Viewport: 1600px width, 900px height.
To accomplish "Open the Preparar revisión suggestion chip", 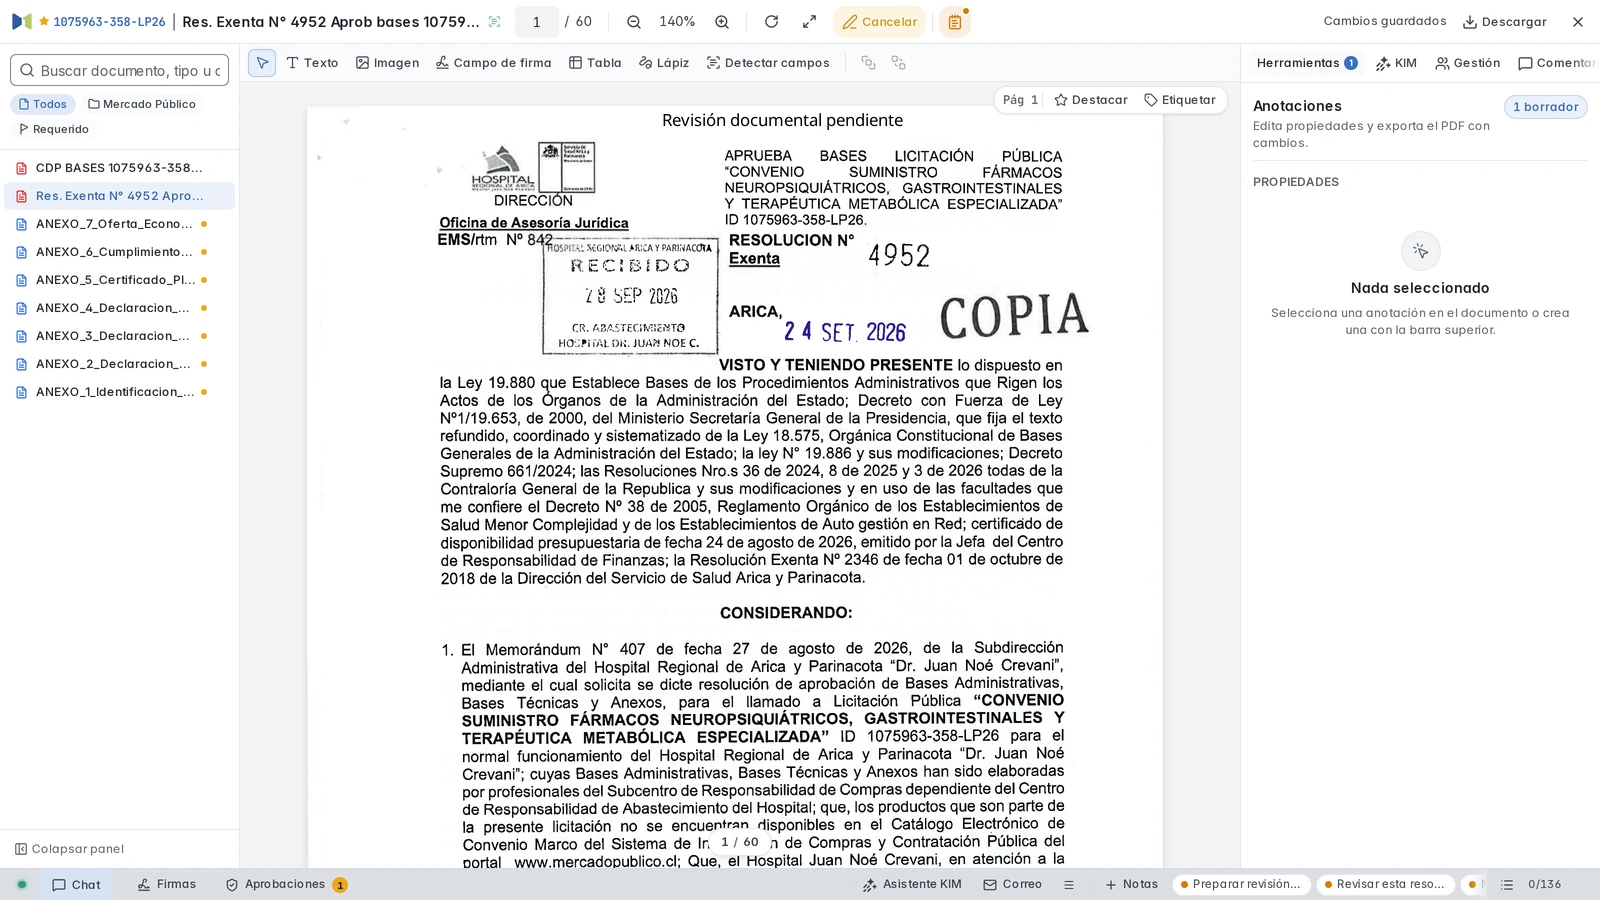I will pos(1240,885).
